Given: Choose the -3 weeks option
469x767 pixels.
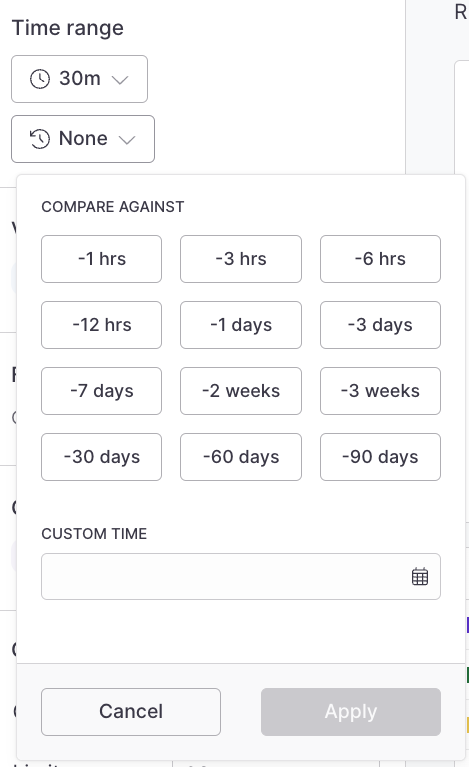Looking at the screenshot, I should 380,391.
